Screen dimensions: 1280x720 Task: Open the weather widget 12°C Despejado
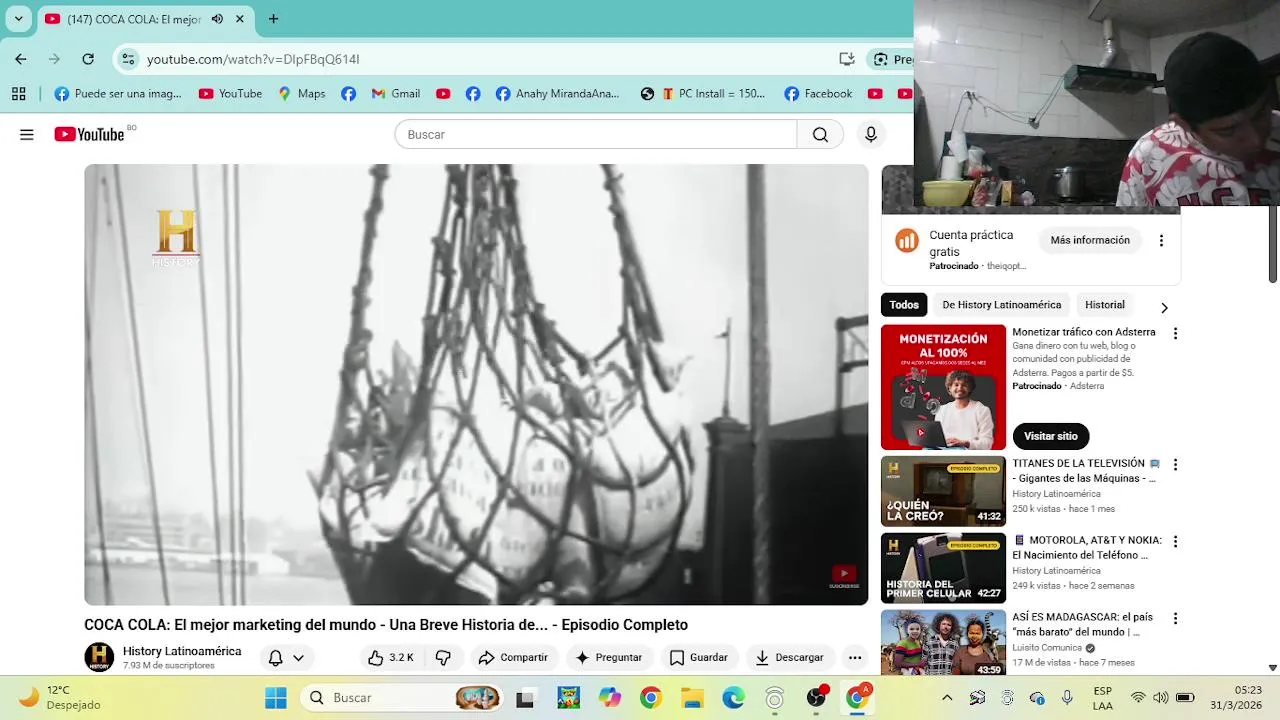[x=60, y=697]
